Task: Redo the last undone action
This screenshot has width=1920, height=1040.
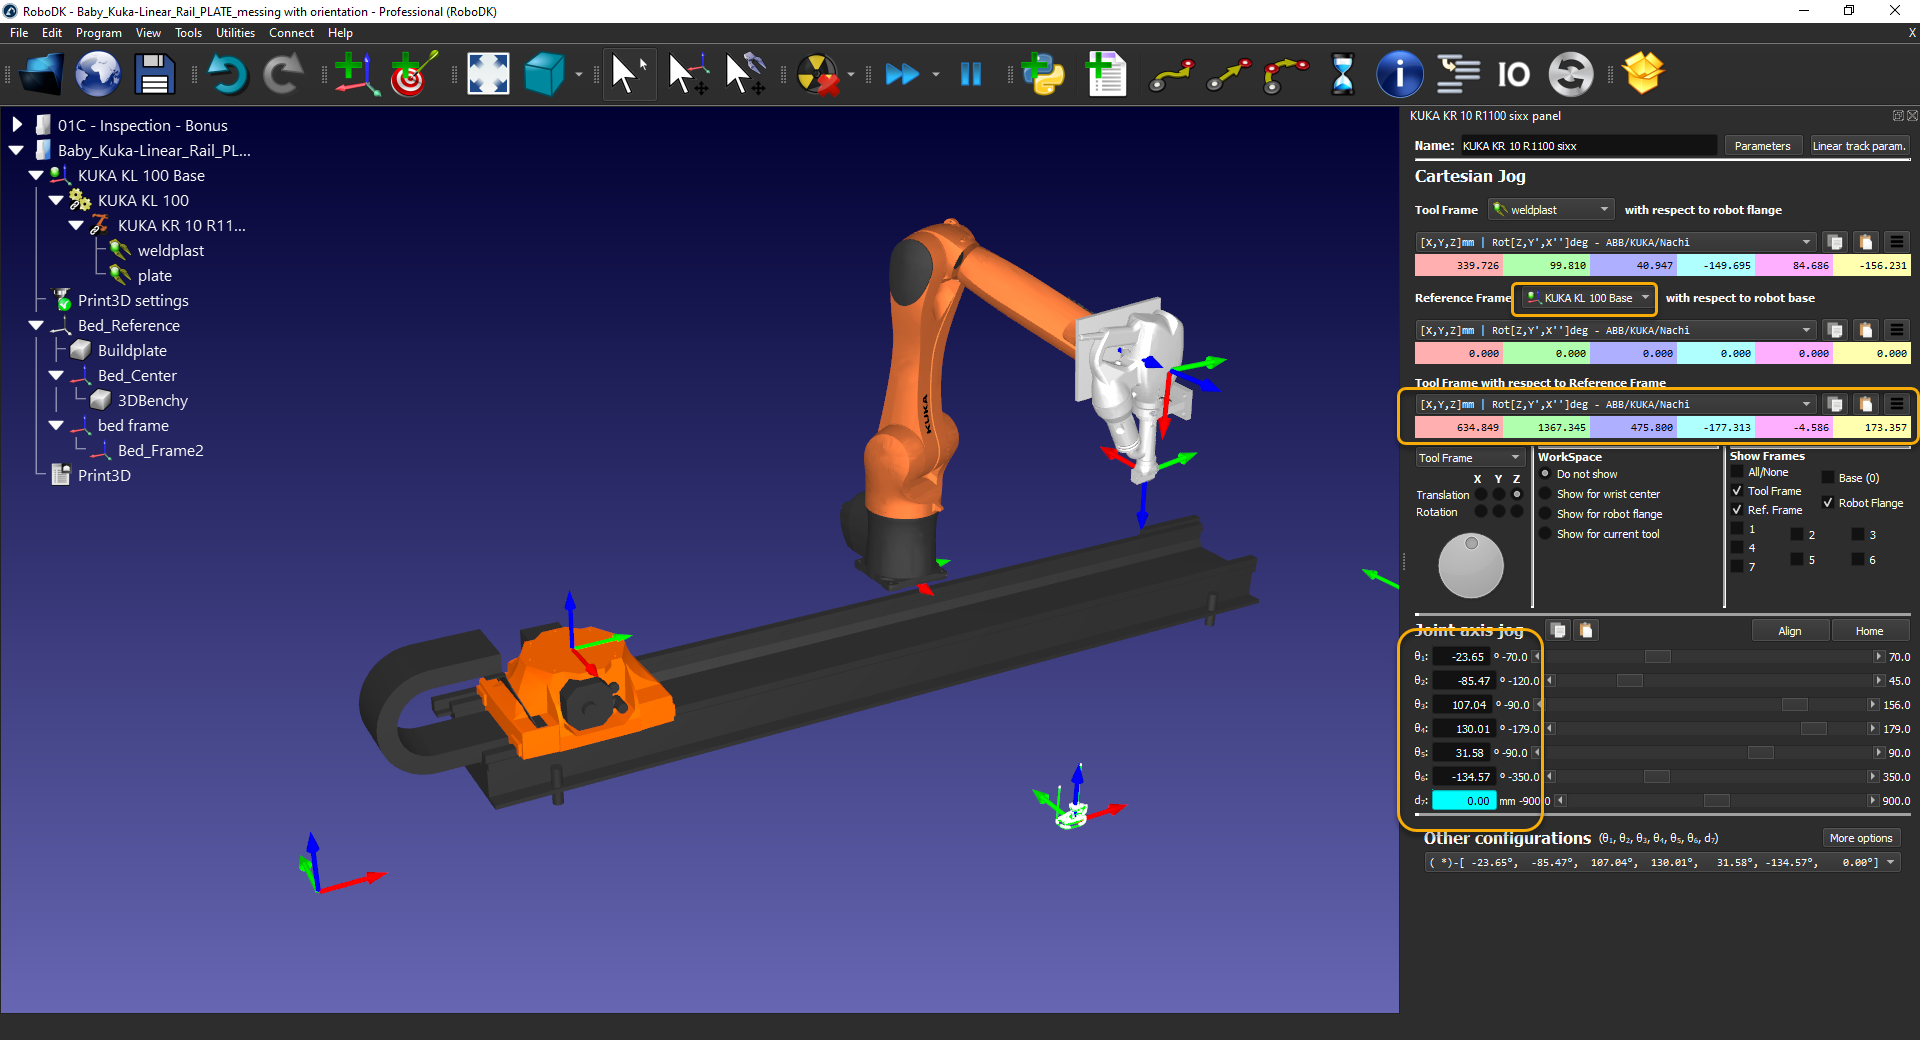Action: point(284,74)
